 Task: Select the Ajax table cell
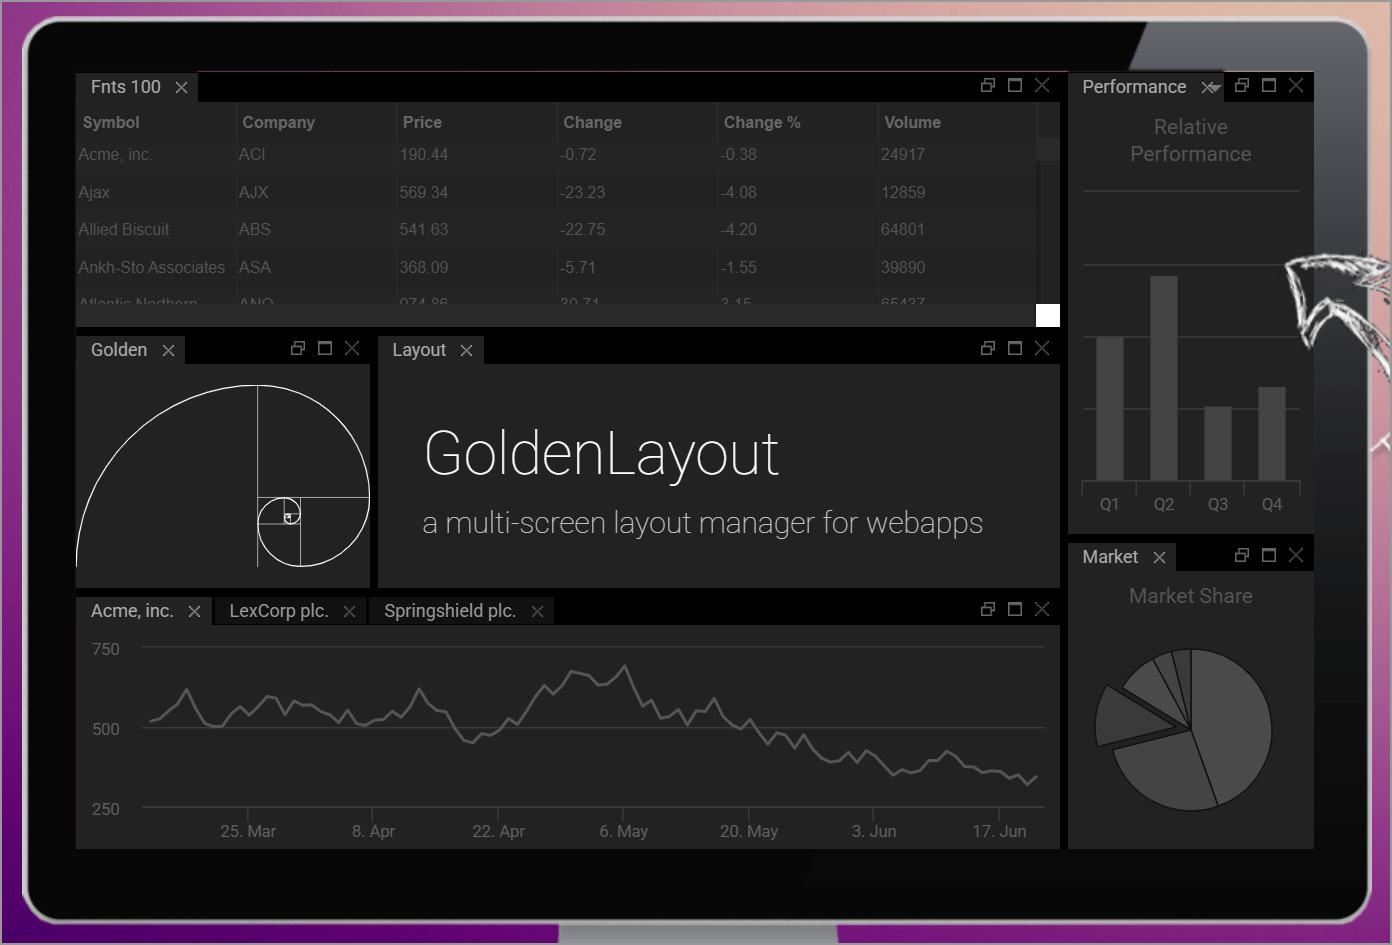(156, 192)
